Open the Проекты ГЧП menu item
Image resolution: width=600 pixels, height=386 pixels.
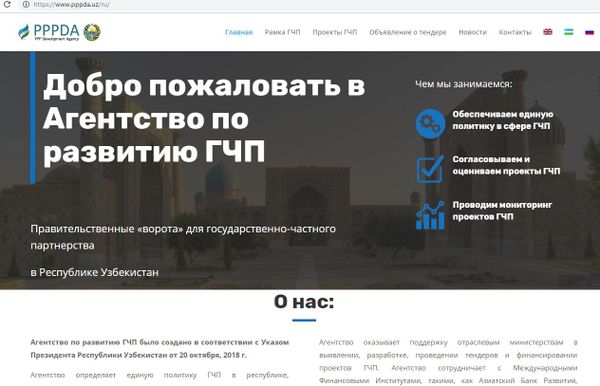pyautogui.click(x=335, y=33)
